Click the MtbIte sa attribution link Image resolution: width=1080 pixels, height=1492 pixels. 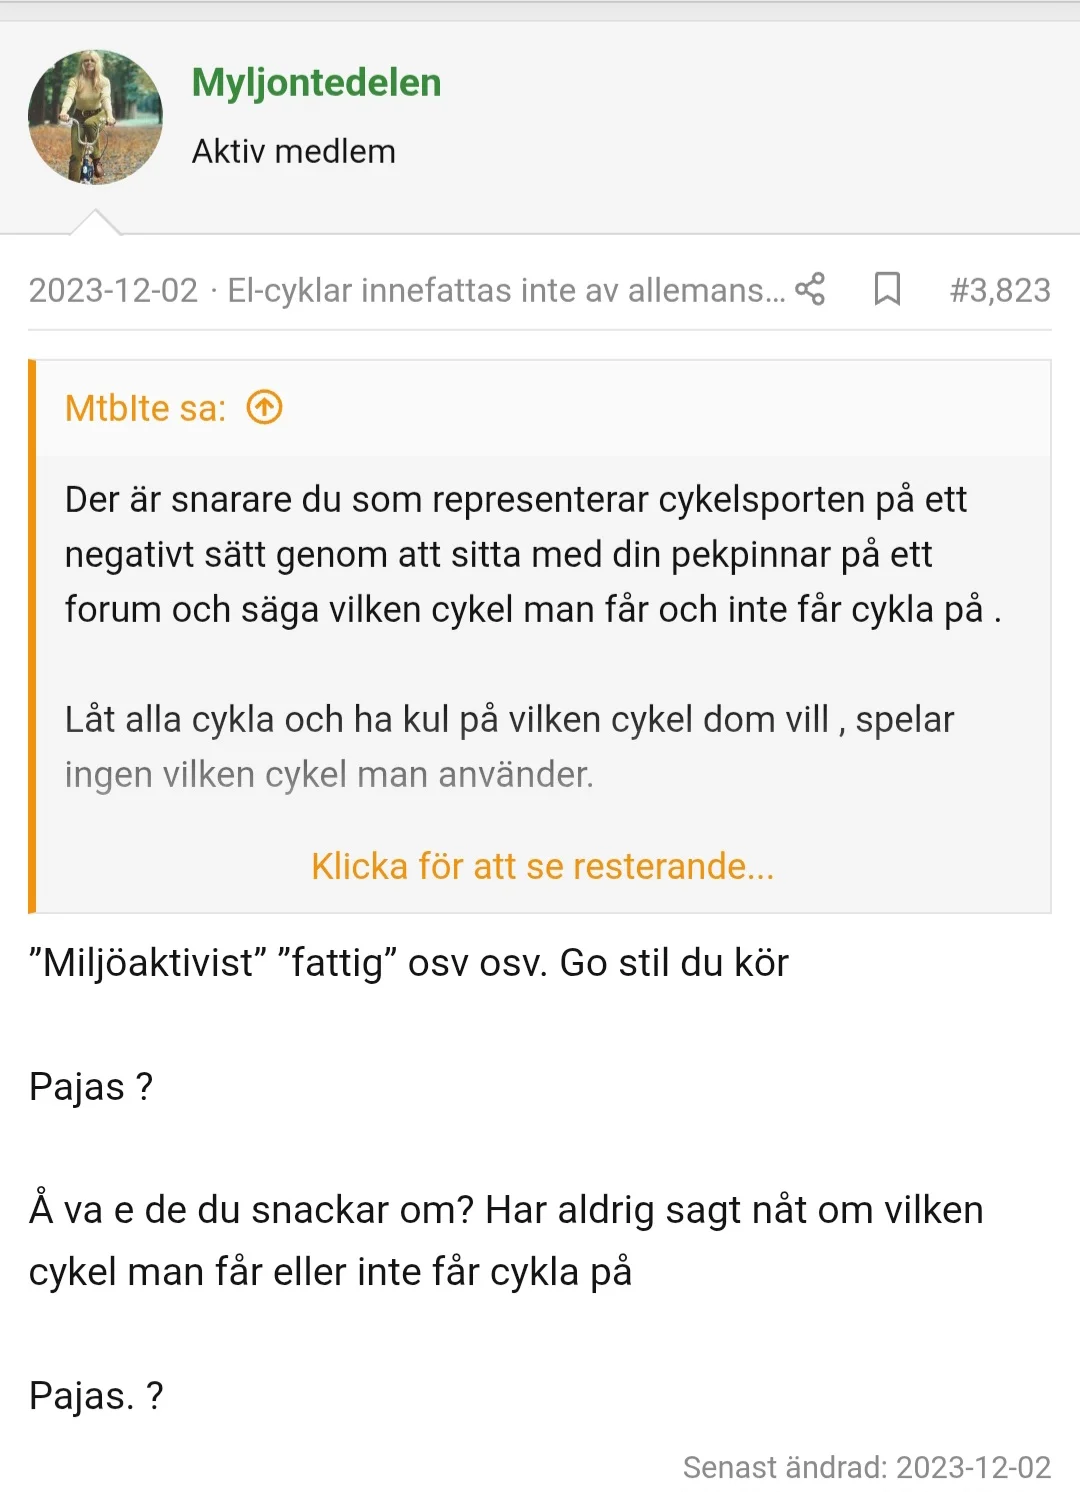pyautogui.click(x=145, y=407)
